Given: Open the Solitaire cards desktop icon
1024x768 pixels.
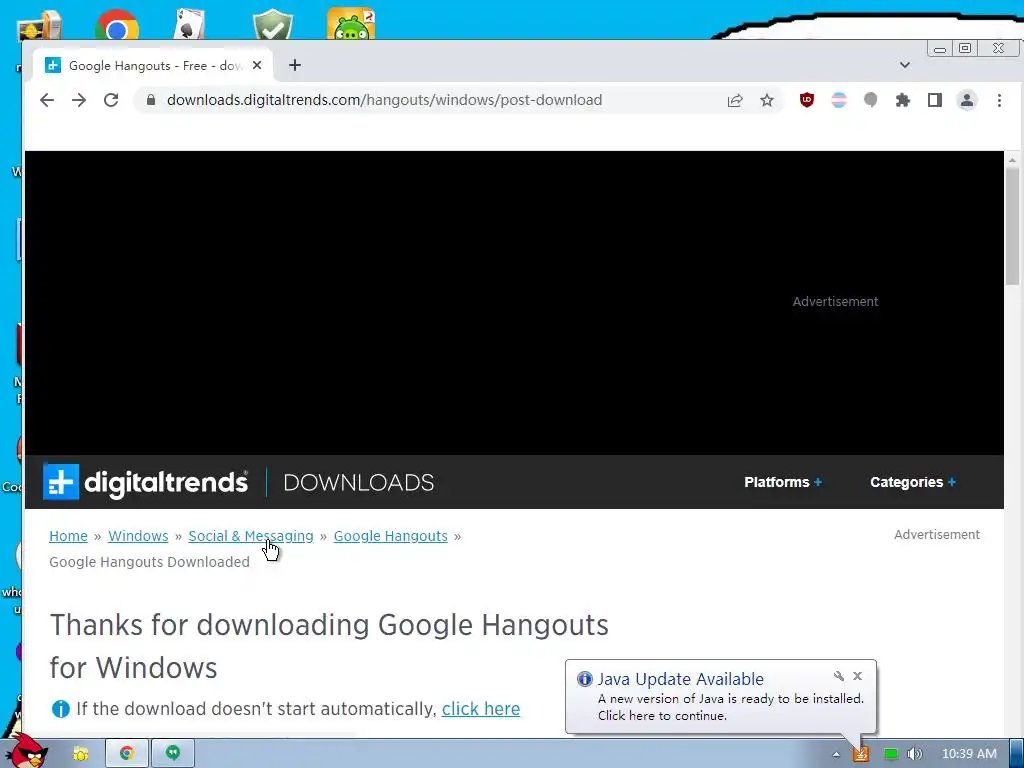Looking at the screenshot, I should tap(189, 25).
